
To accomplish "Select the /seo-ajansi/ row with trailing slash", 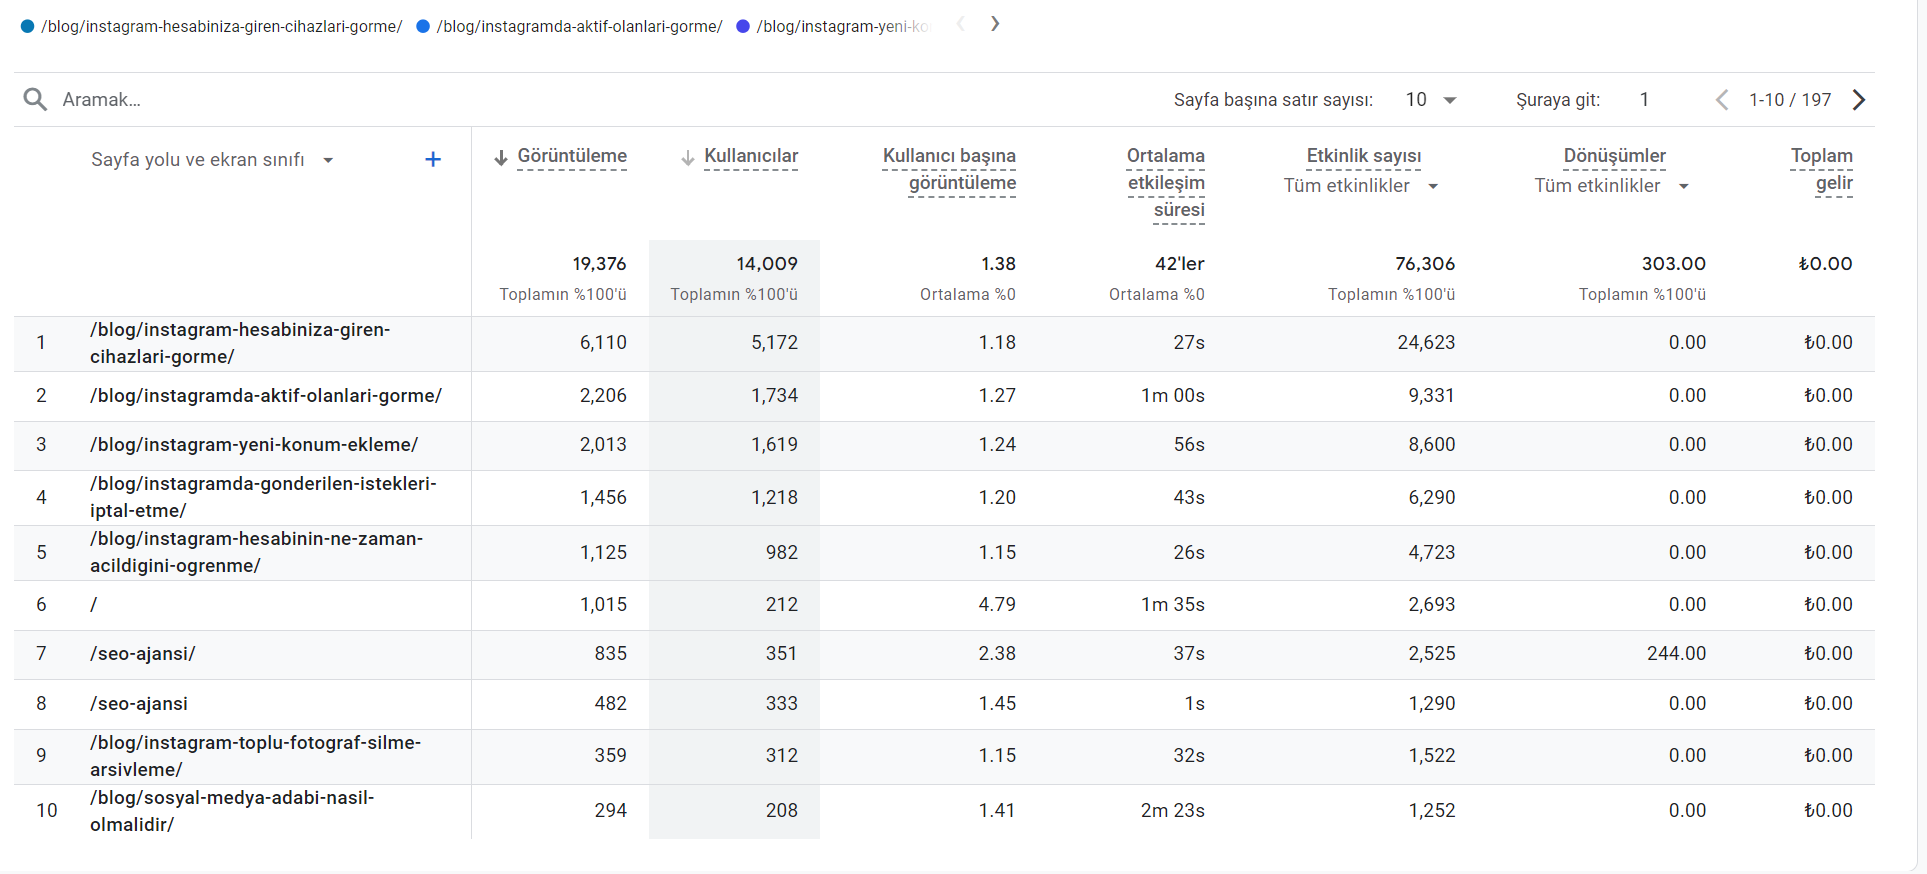I will (x=143, y=654).
